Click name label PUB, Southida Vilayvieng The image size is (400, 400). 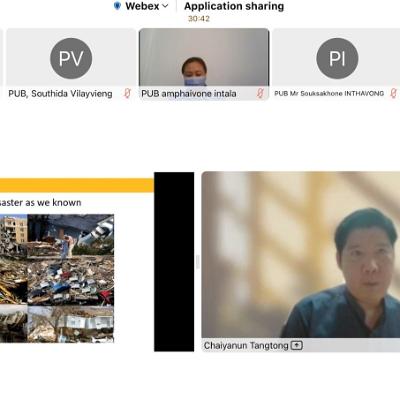point(60,93)
